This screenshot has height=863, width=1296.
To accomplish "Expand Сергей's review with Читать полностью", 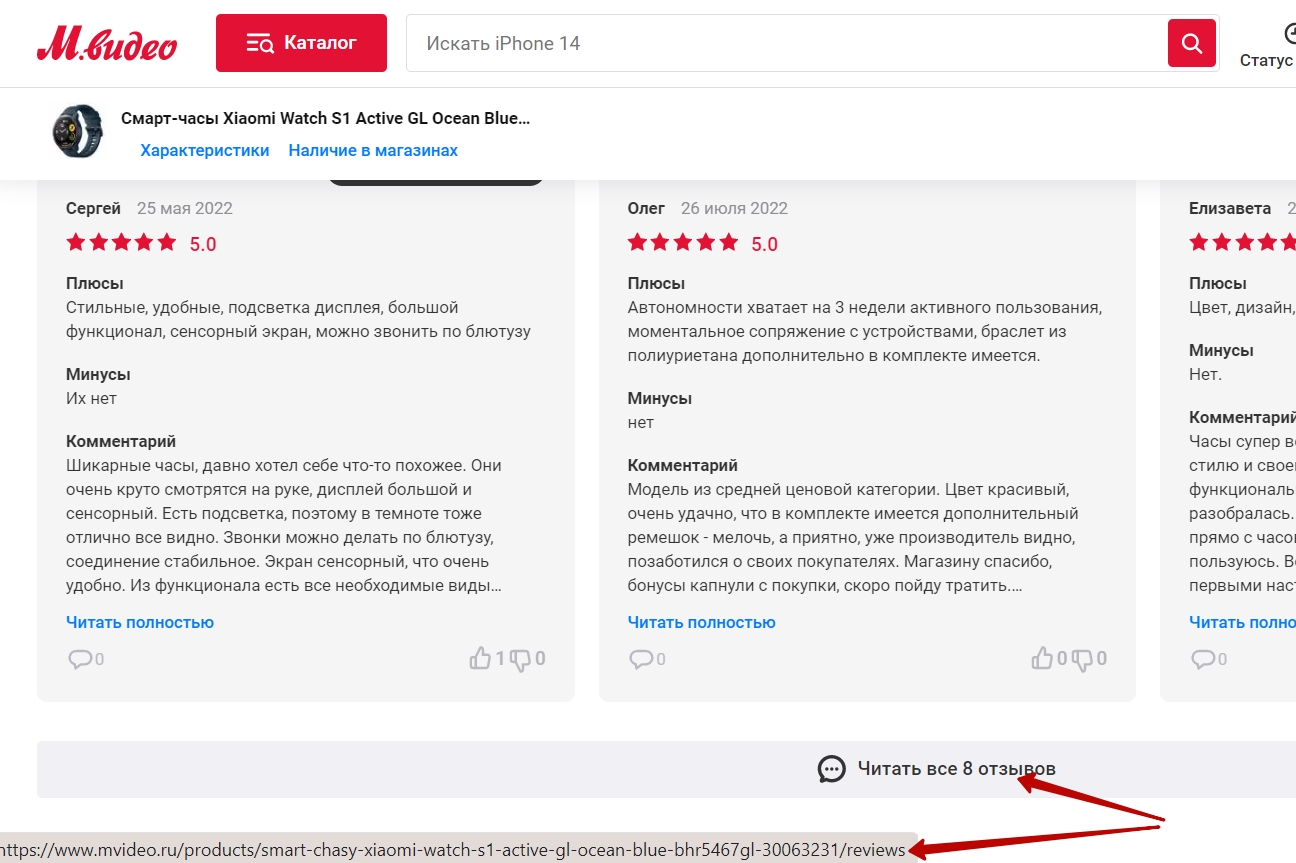I will point(140,622).
